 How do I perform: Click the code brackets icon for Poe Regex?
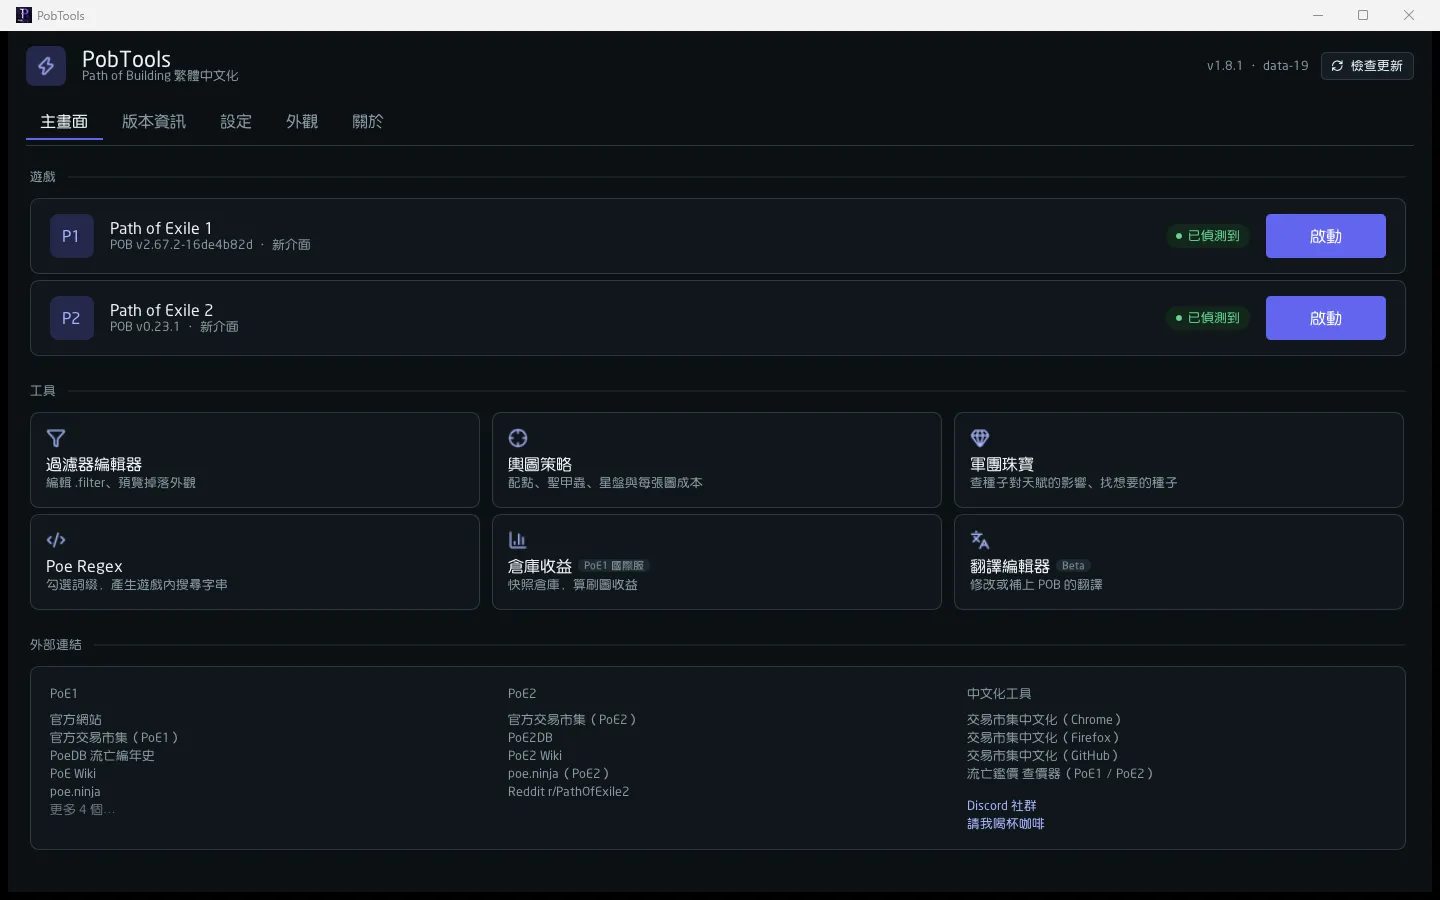(x=56, y=540)
